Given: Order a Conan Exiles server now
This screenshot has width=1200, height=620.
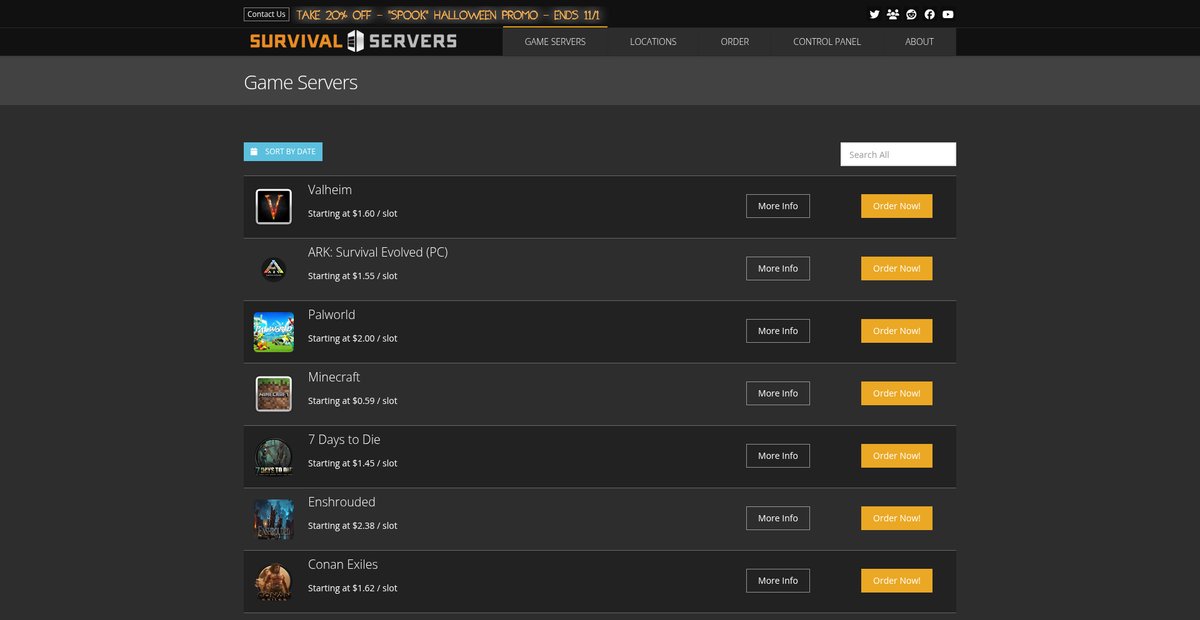Looking at the screenshot, I should (897, 580).
